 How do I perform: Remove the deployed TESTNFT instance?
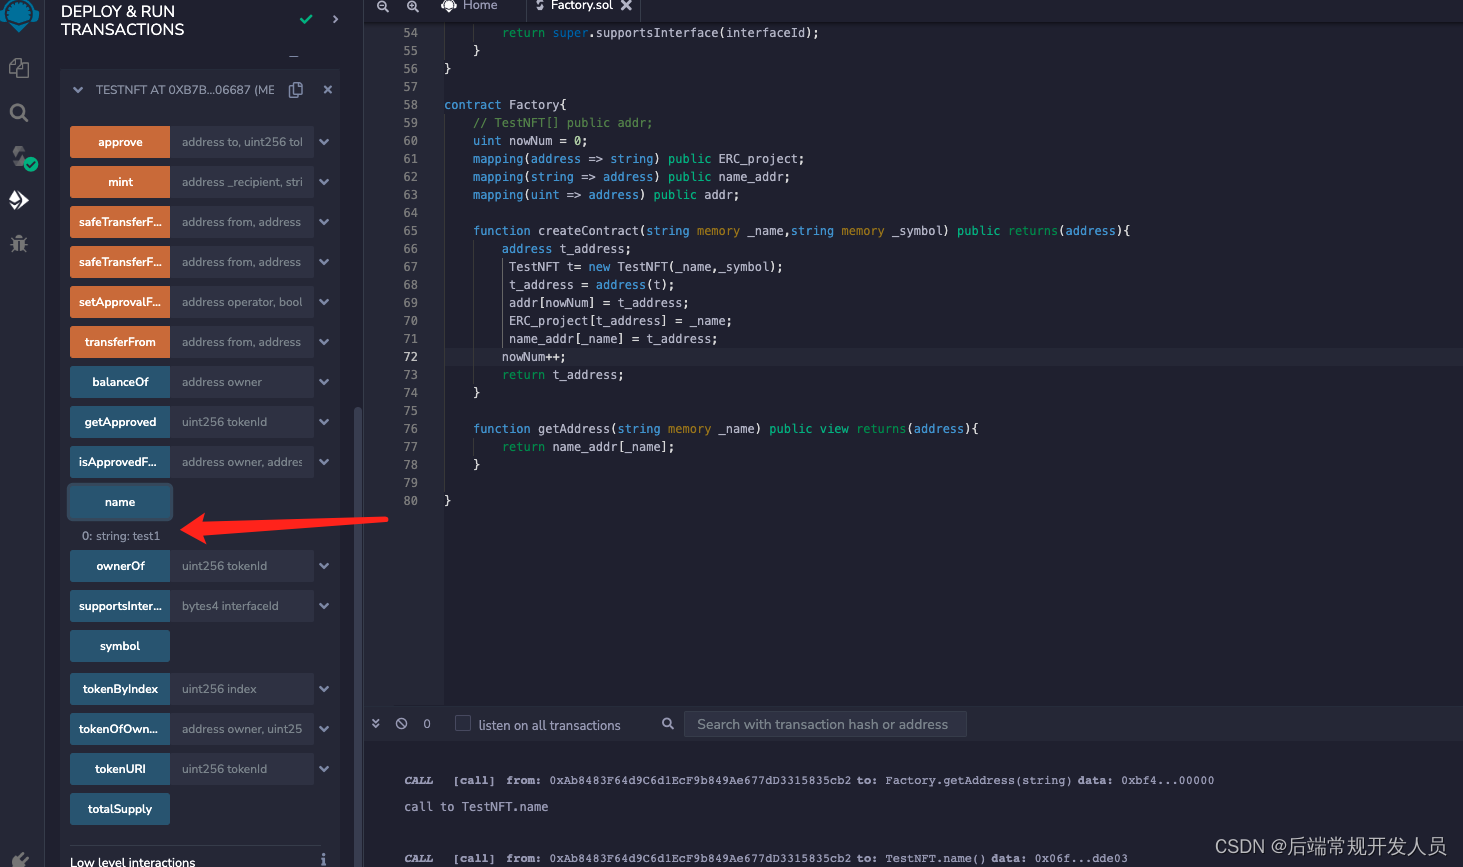(x=328, y=90)
